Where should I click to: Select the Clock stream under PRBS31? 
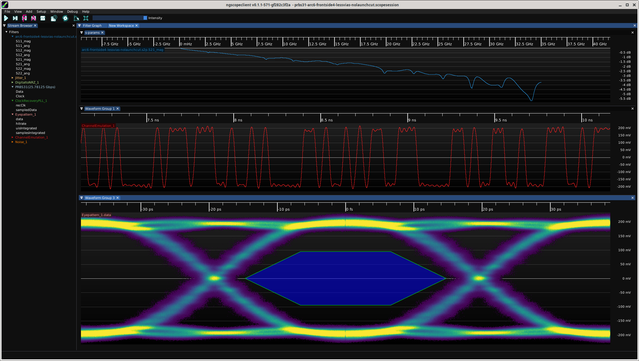pos(20,96)
